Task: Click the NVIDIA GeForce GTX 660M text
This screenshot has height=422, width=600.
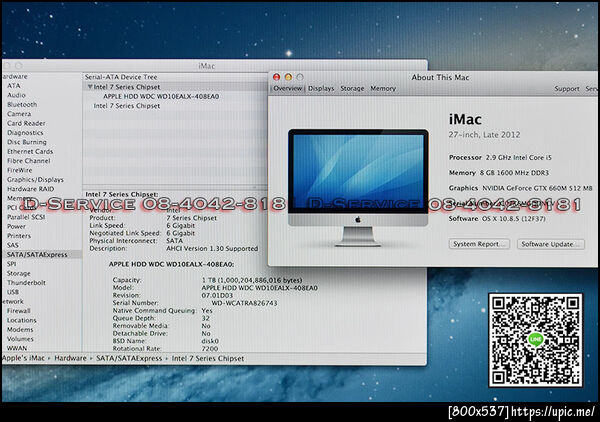Action: tap(537, 188)
